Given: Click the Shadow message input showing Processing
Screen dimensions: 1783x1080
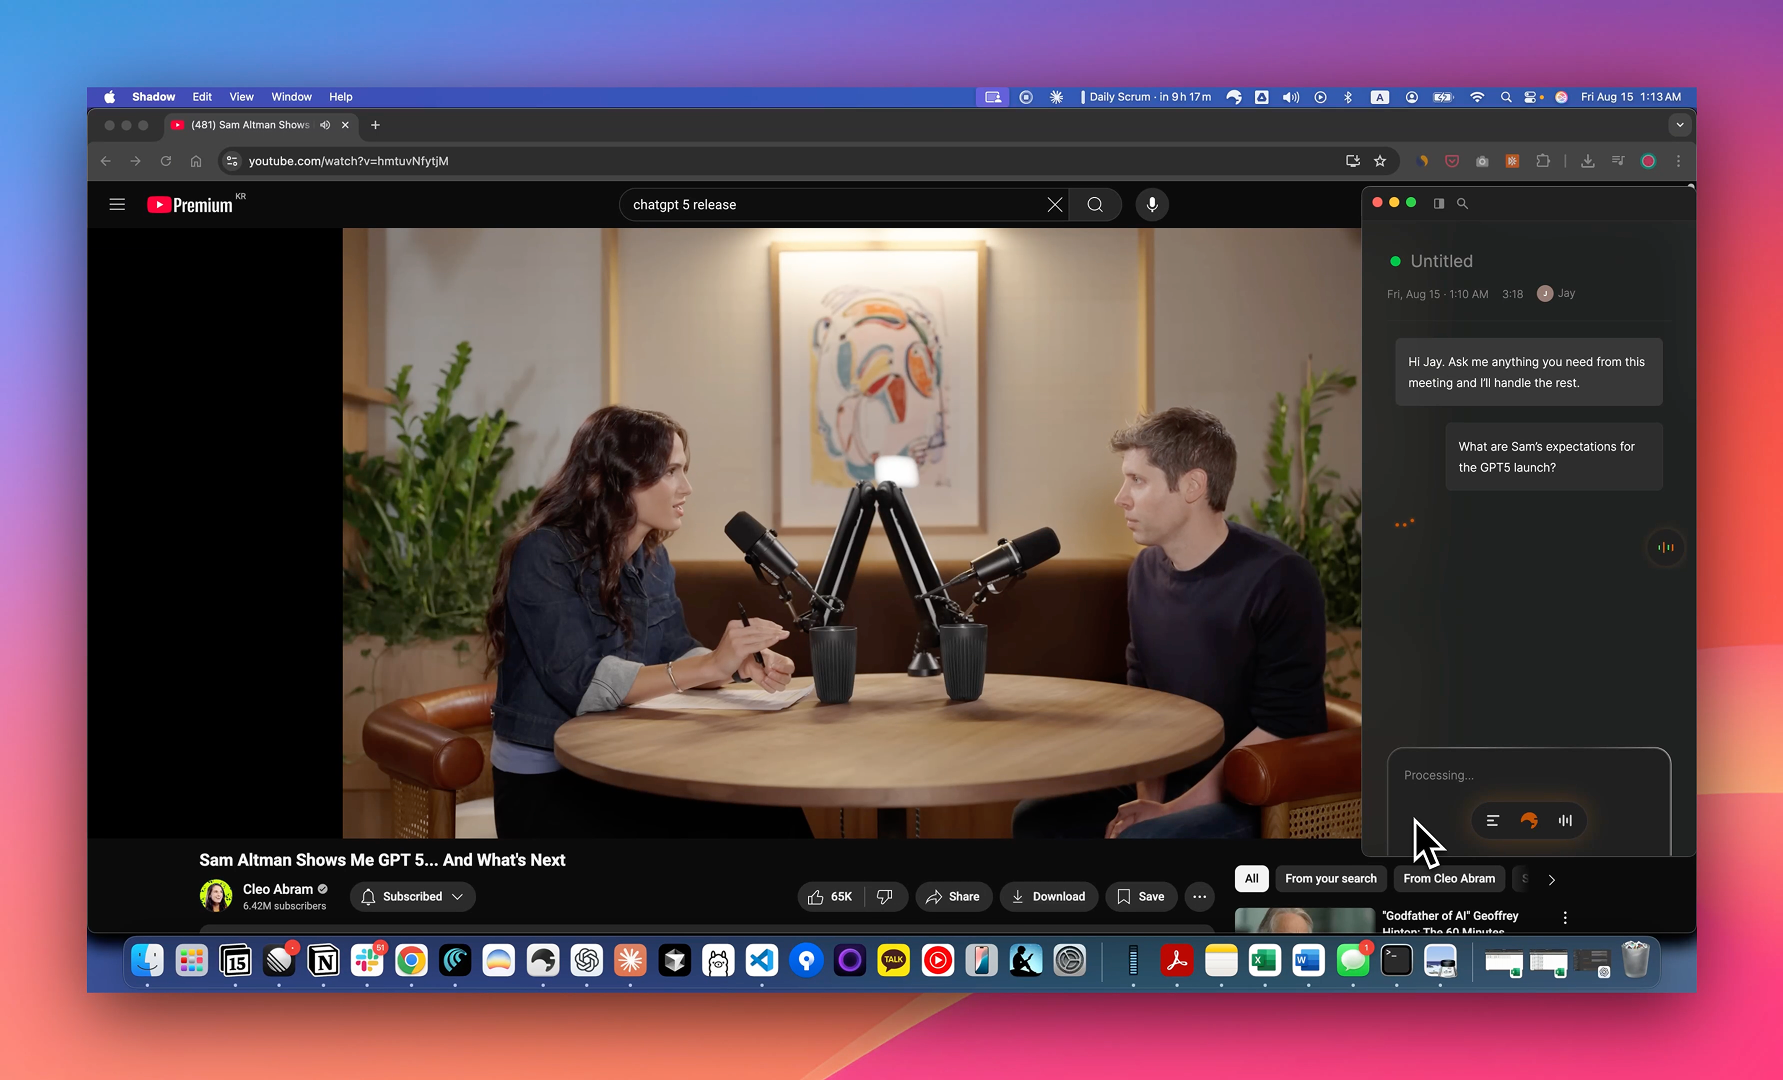Looking at the screenshot, I should [x=1529, y=776].
